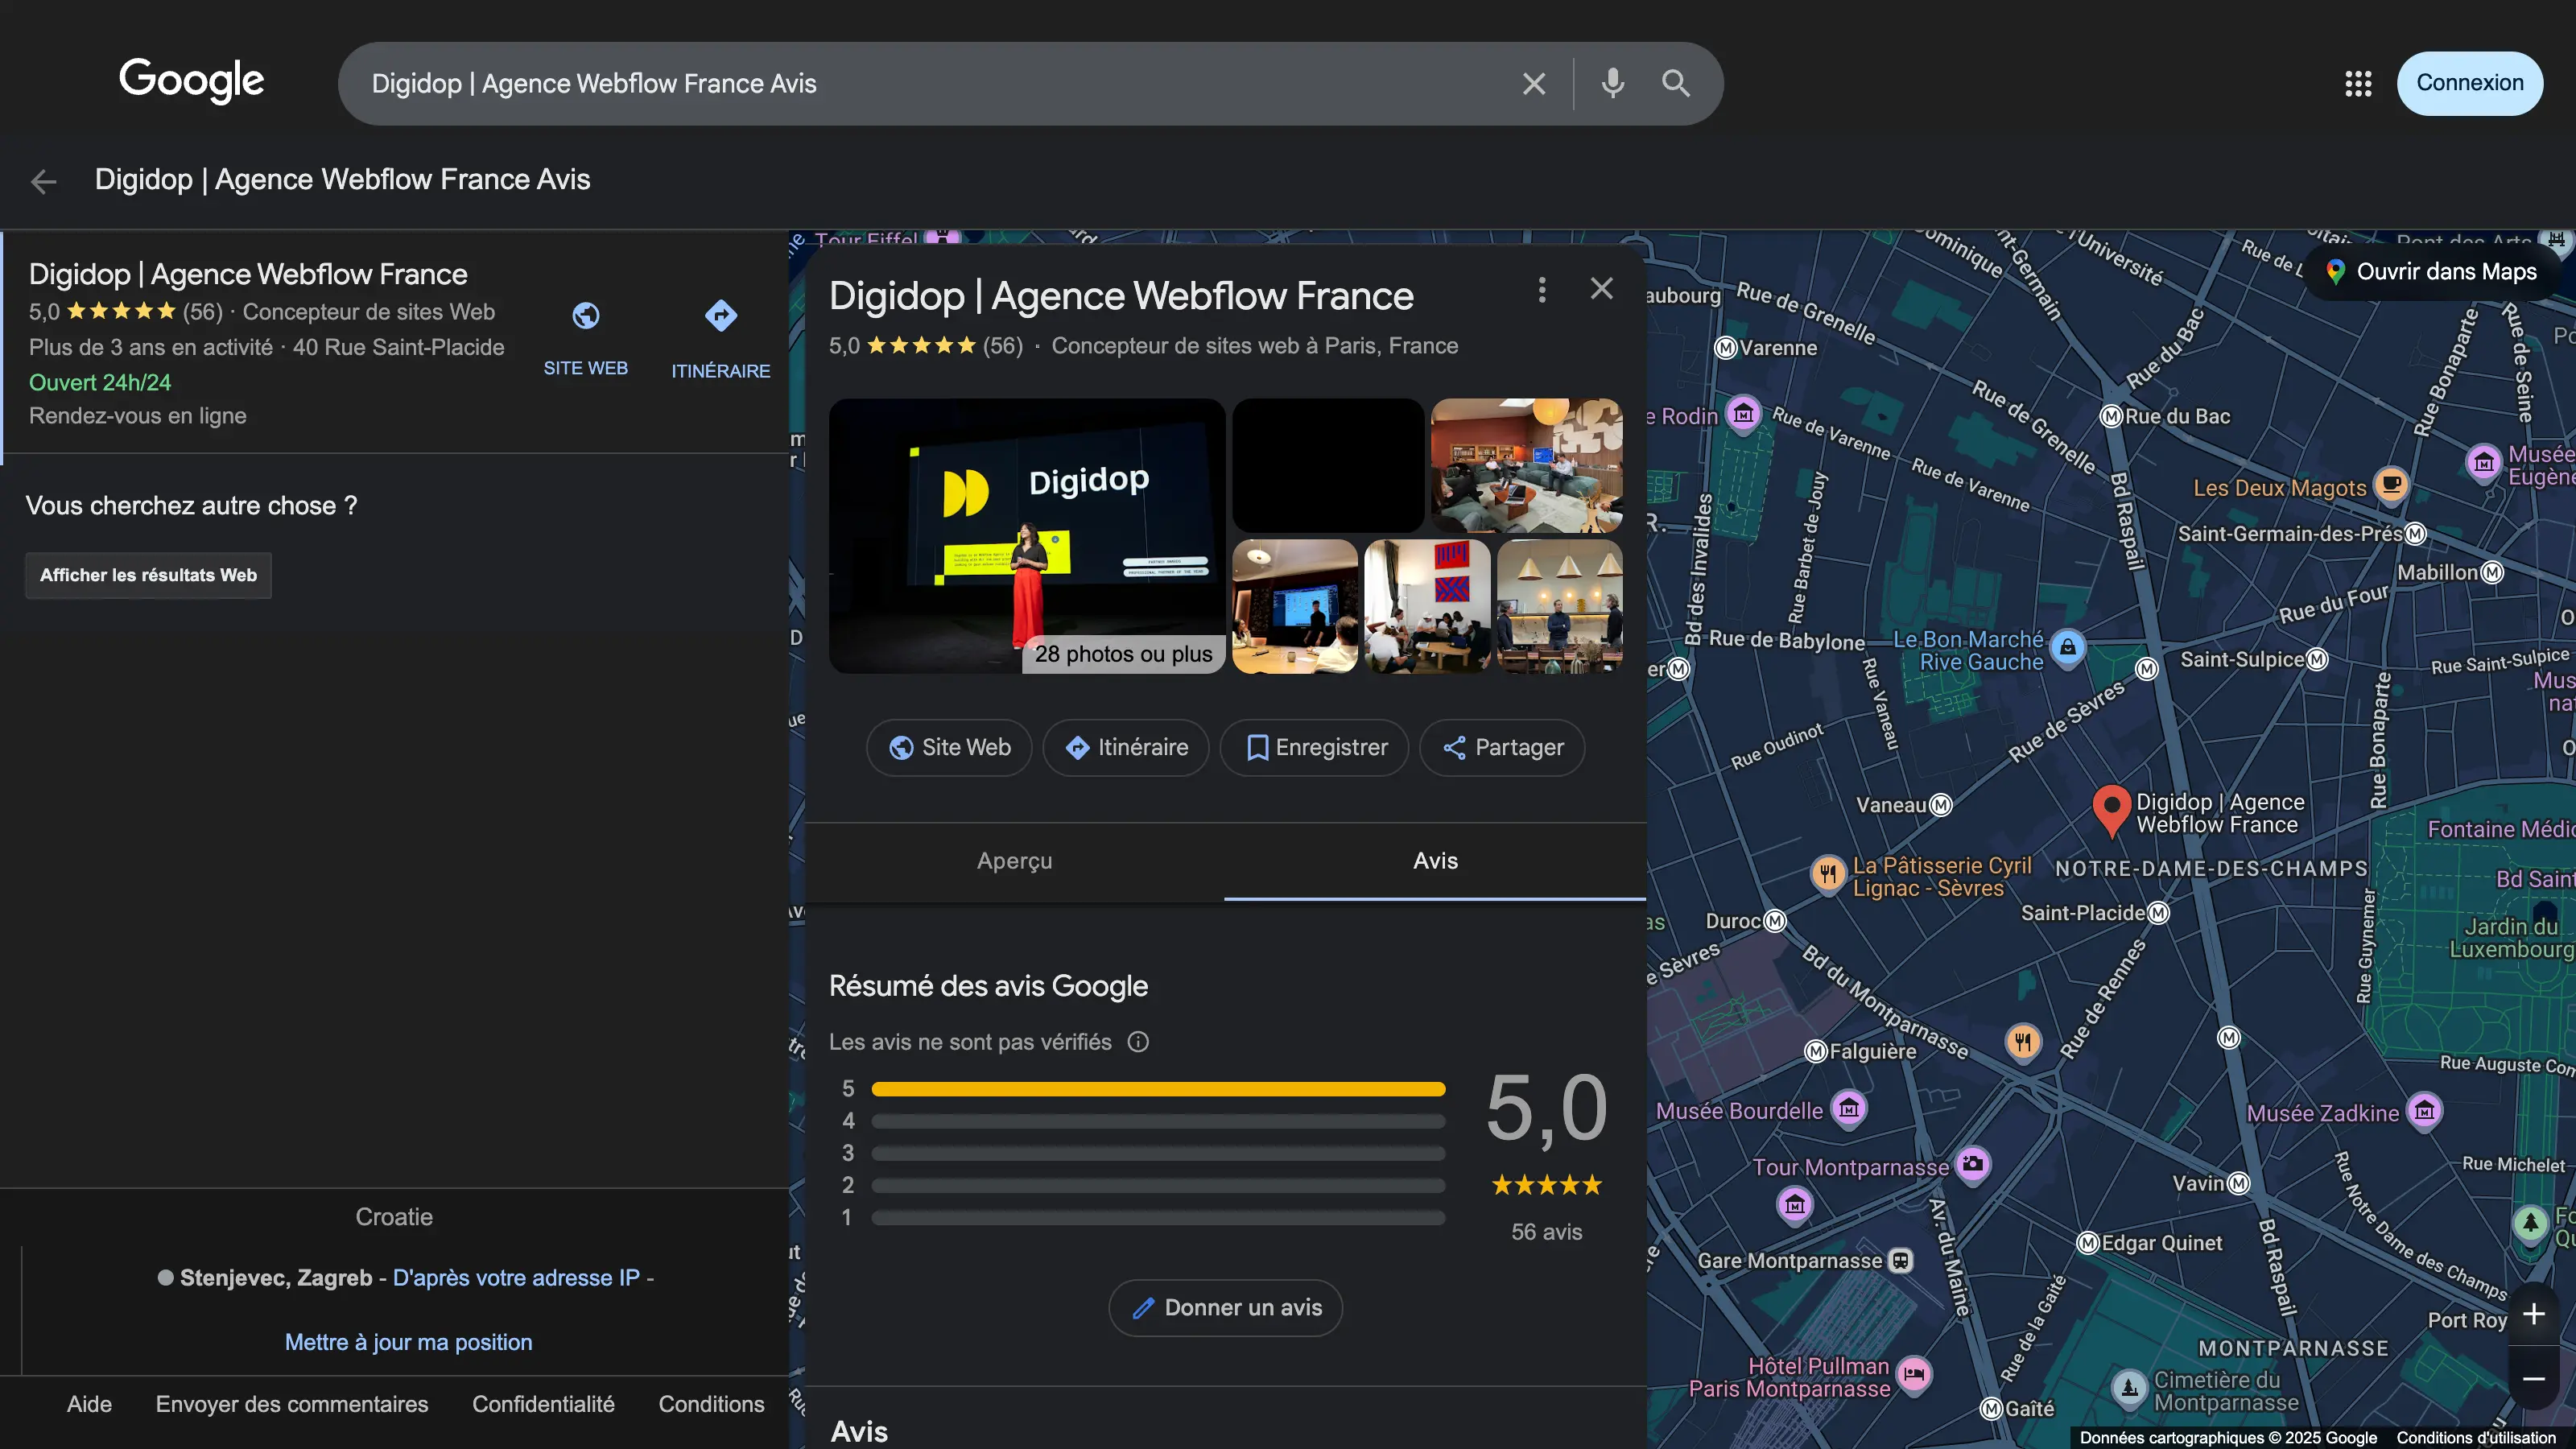Open the pendant lamps kitchen photo
This screenshot has width=2576, height=1449.
tap(1559, 607)
